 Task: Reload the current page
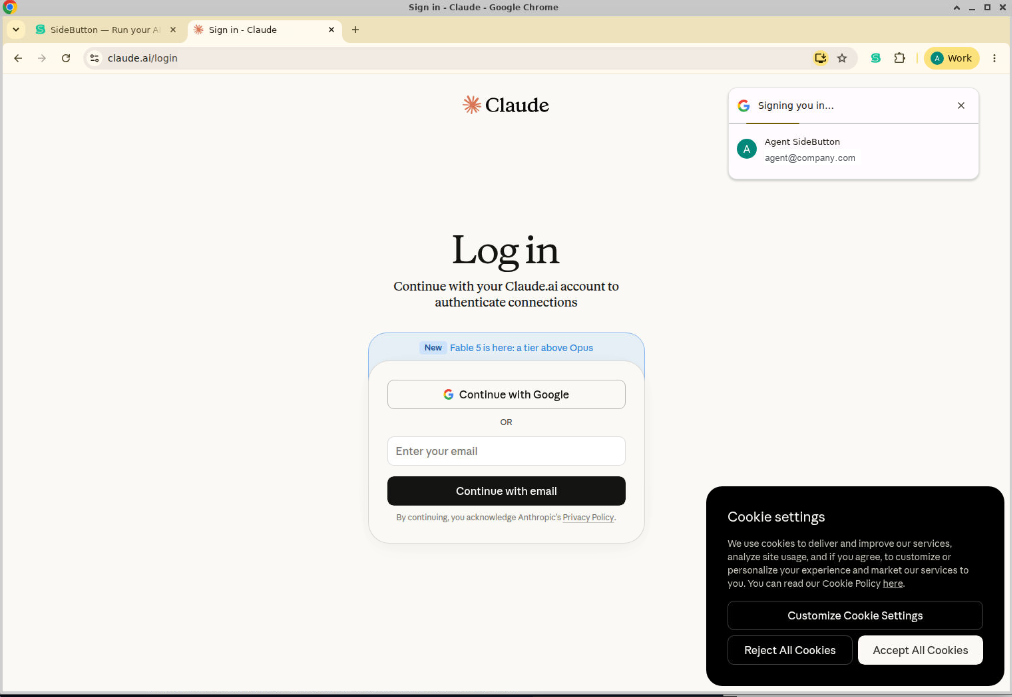66,58
